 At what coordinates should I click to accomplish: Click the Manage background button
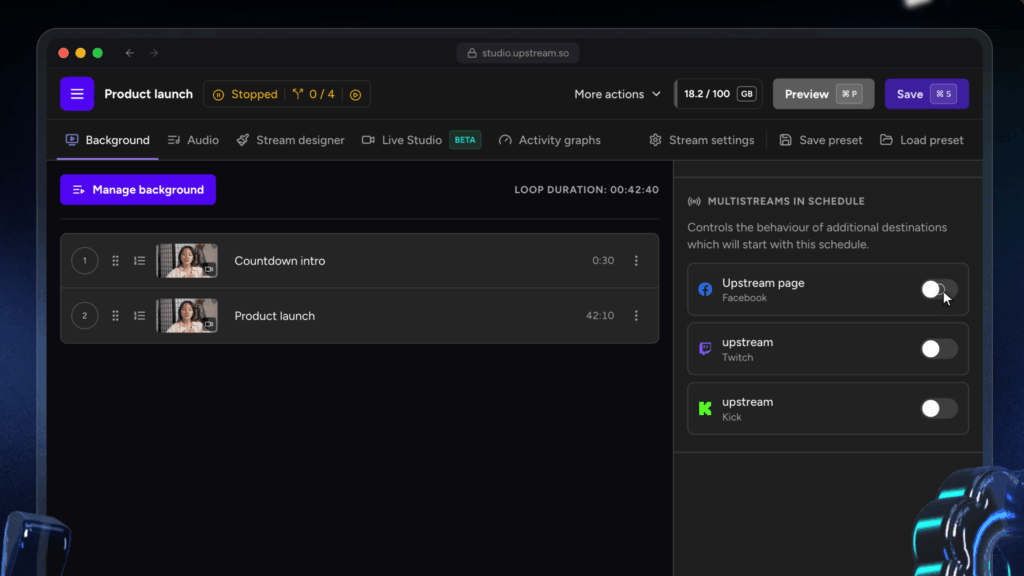tap(138, 189)
